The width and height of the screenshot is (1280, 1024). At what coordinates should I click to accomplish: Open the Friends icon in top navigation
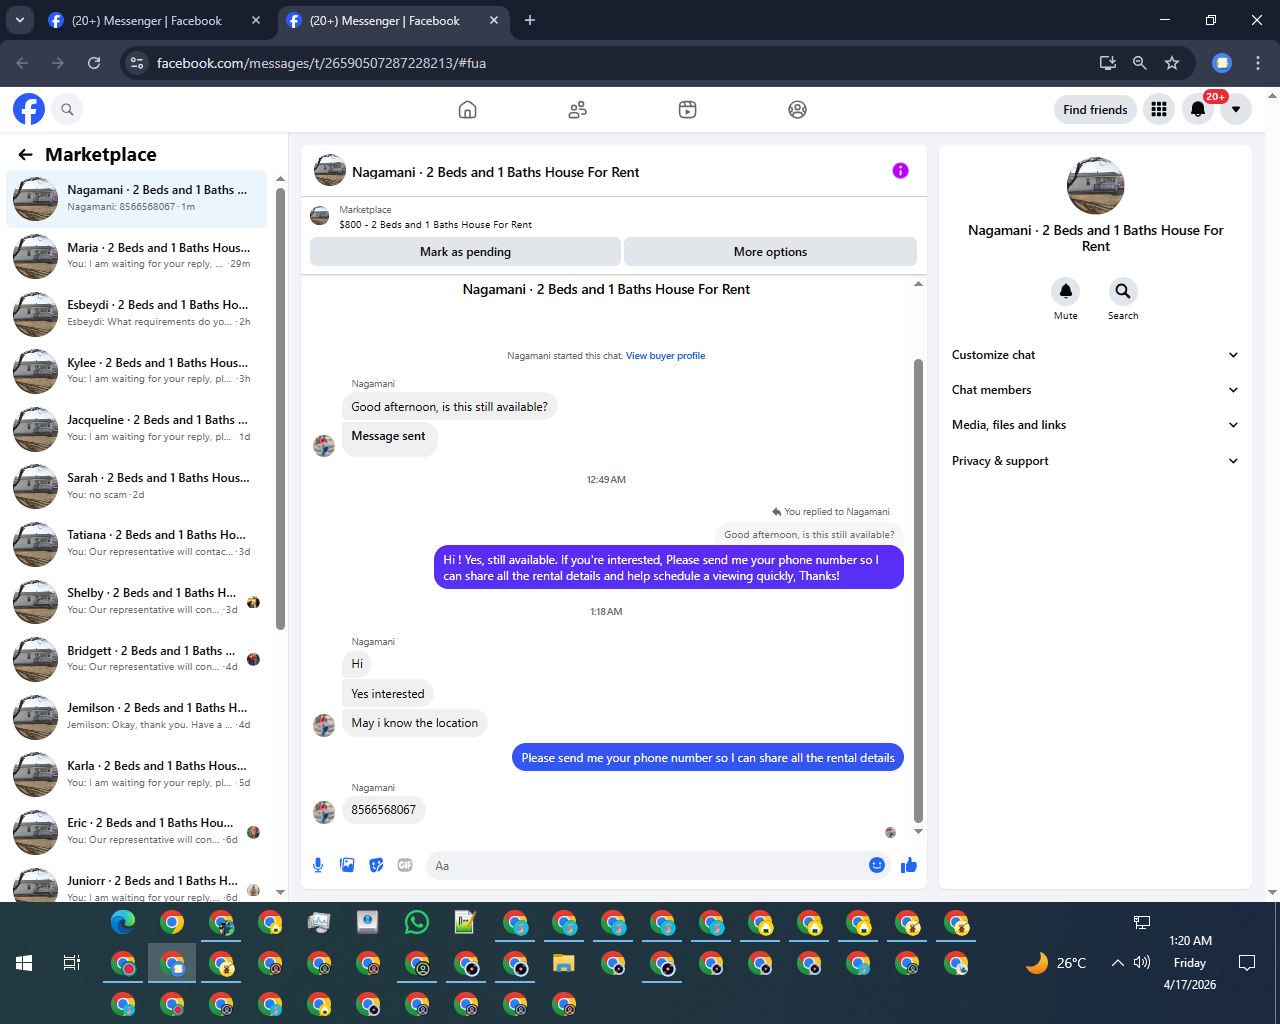click(x=577, y=110)
